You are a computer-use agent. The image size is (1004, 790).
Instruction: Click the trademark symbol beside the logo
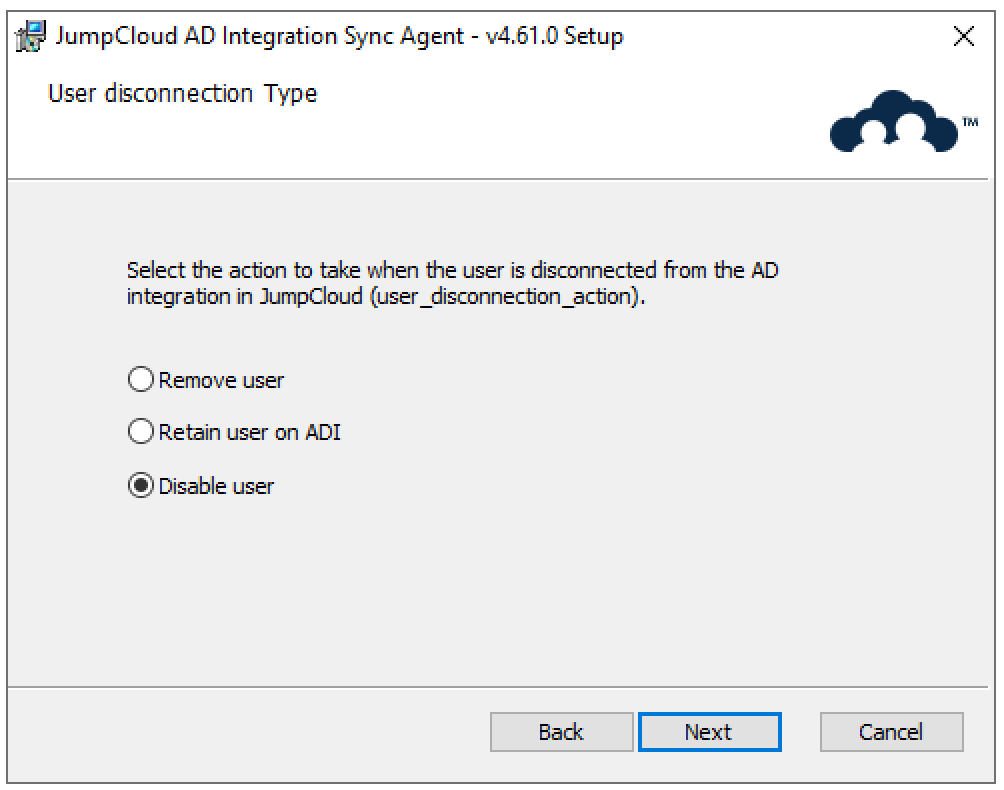click(970, 122)
